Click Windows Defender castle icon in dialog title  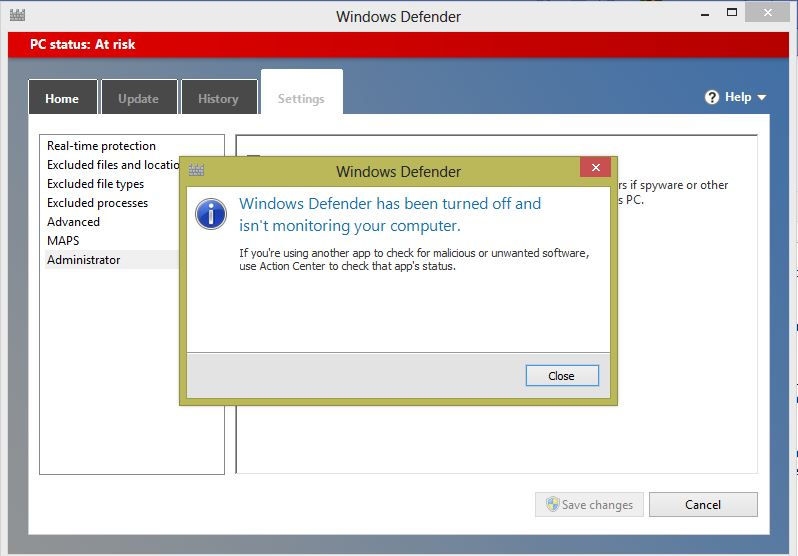[196, 170]
